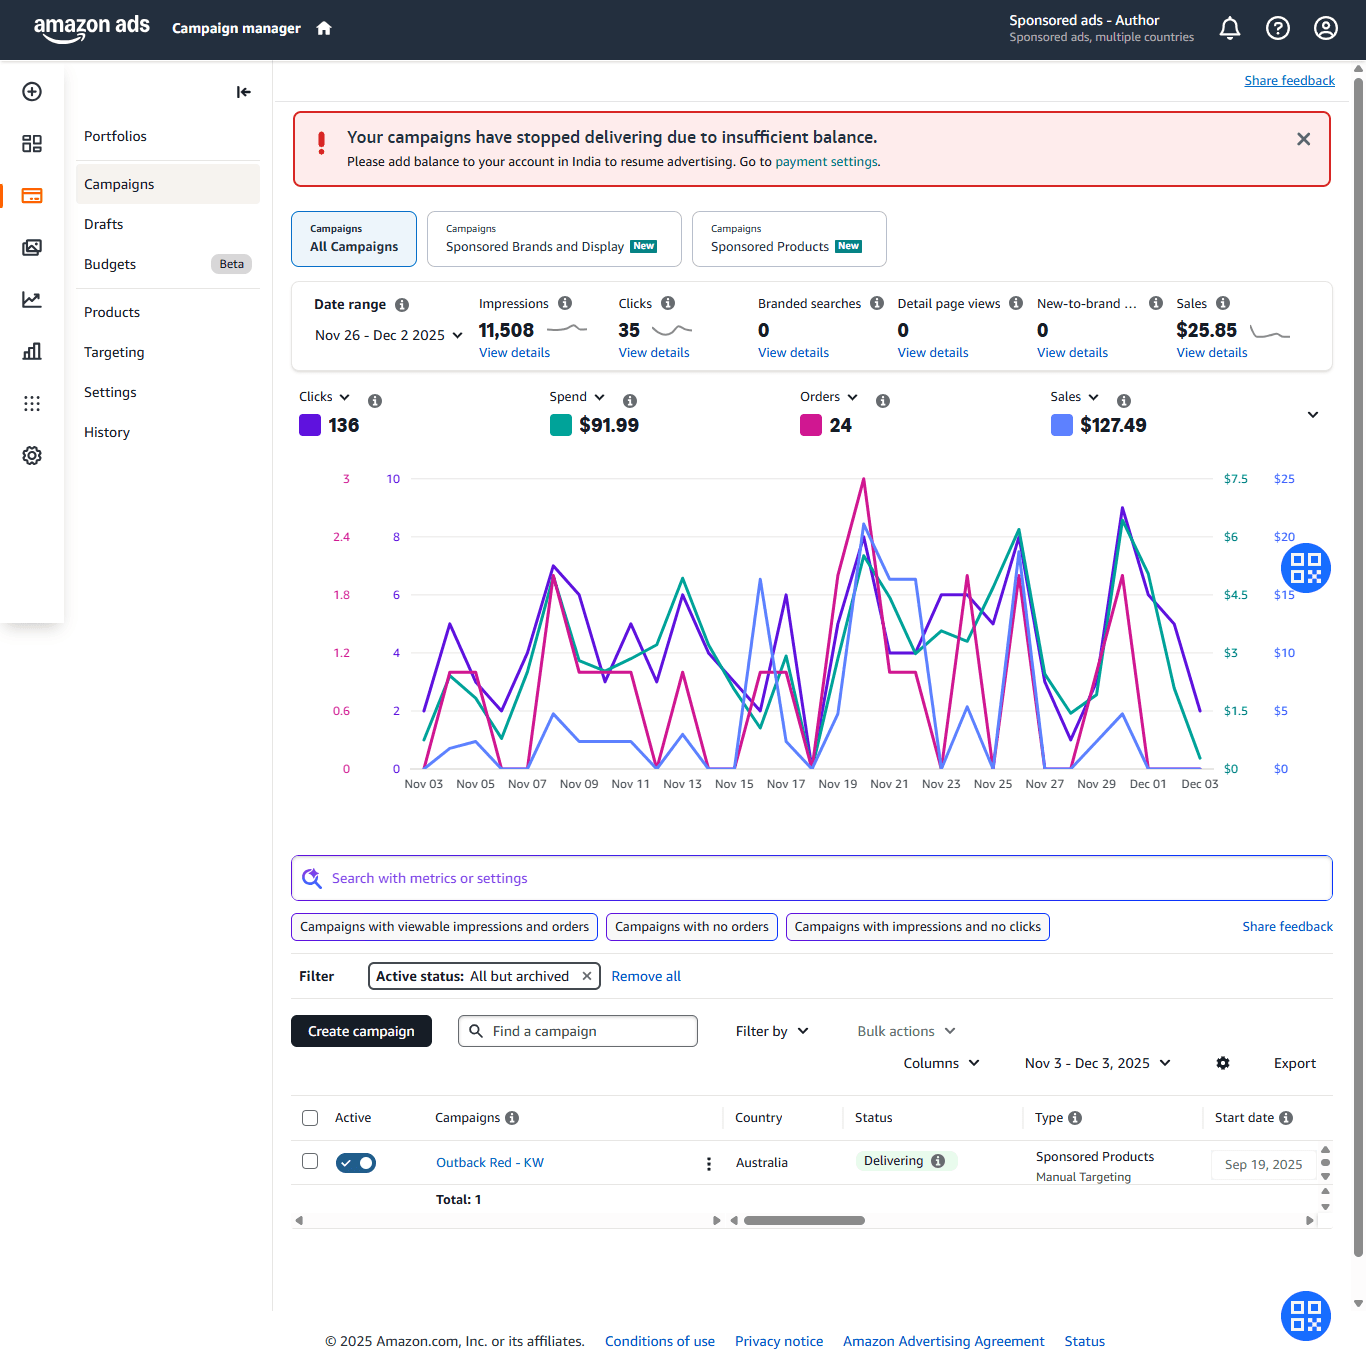Viewport: 1366px width, 1371px height.
Task: Go to home via house icon
Action: click(324, 28)
